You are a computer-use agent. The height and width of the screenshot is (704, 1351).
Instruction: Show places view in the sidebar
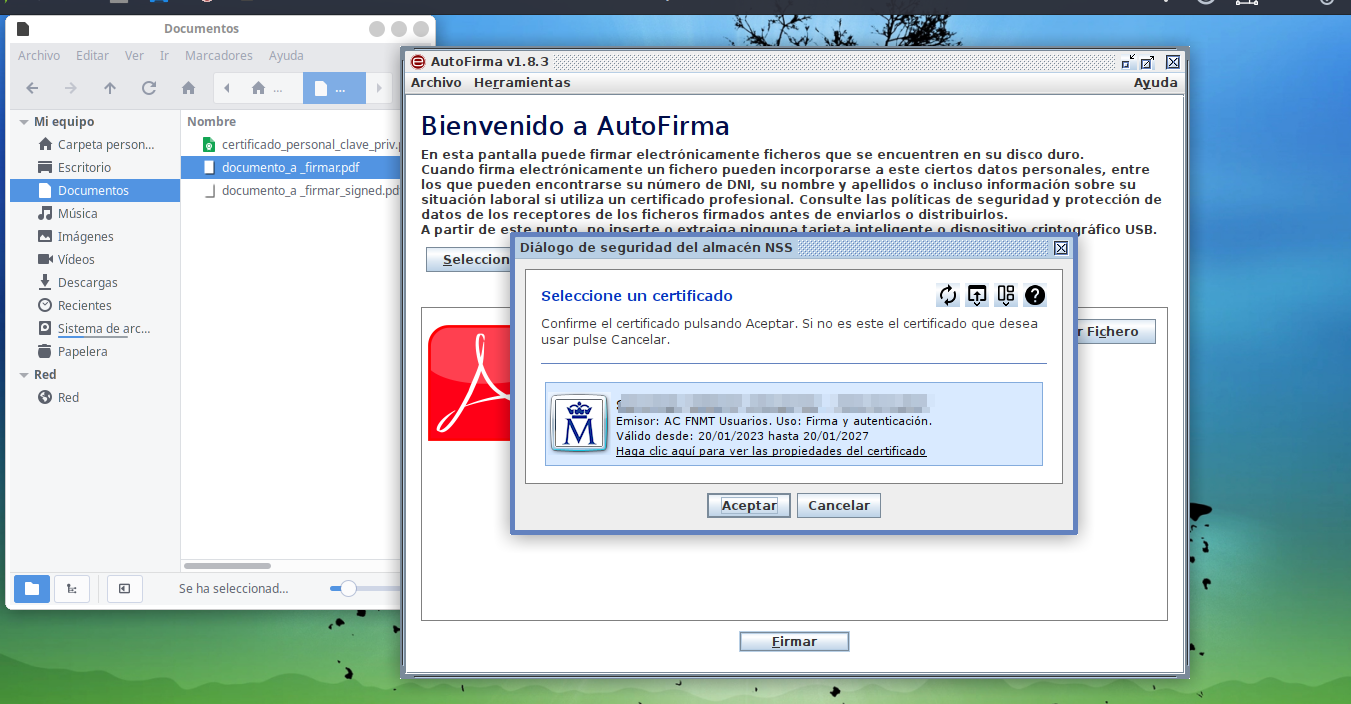coord(32,589)
